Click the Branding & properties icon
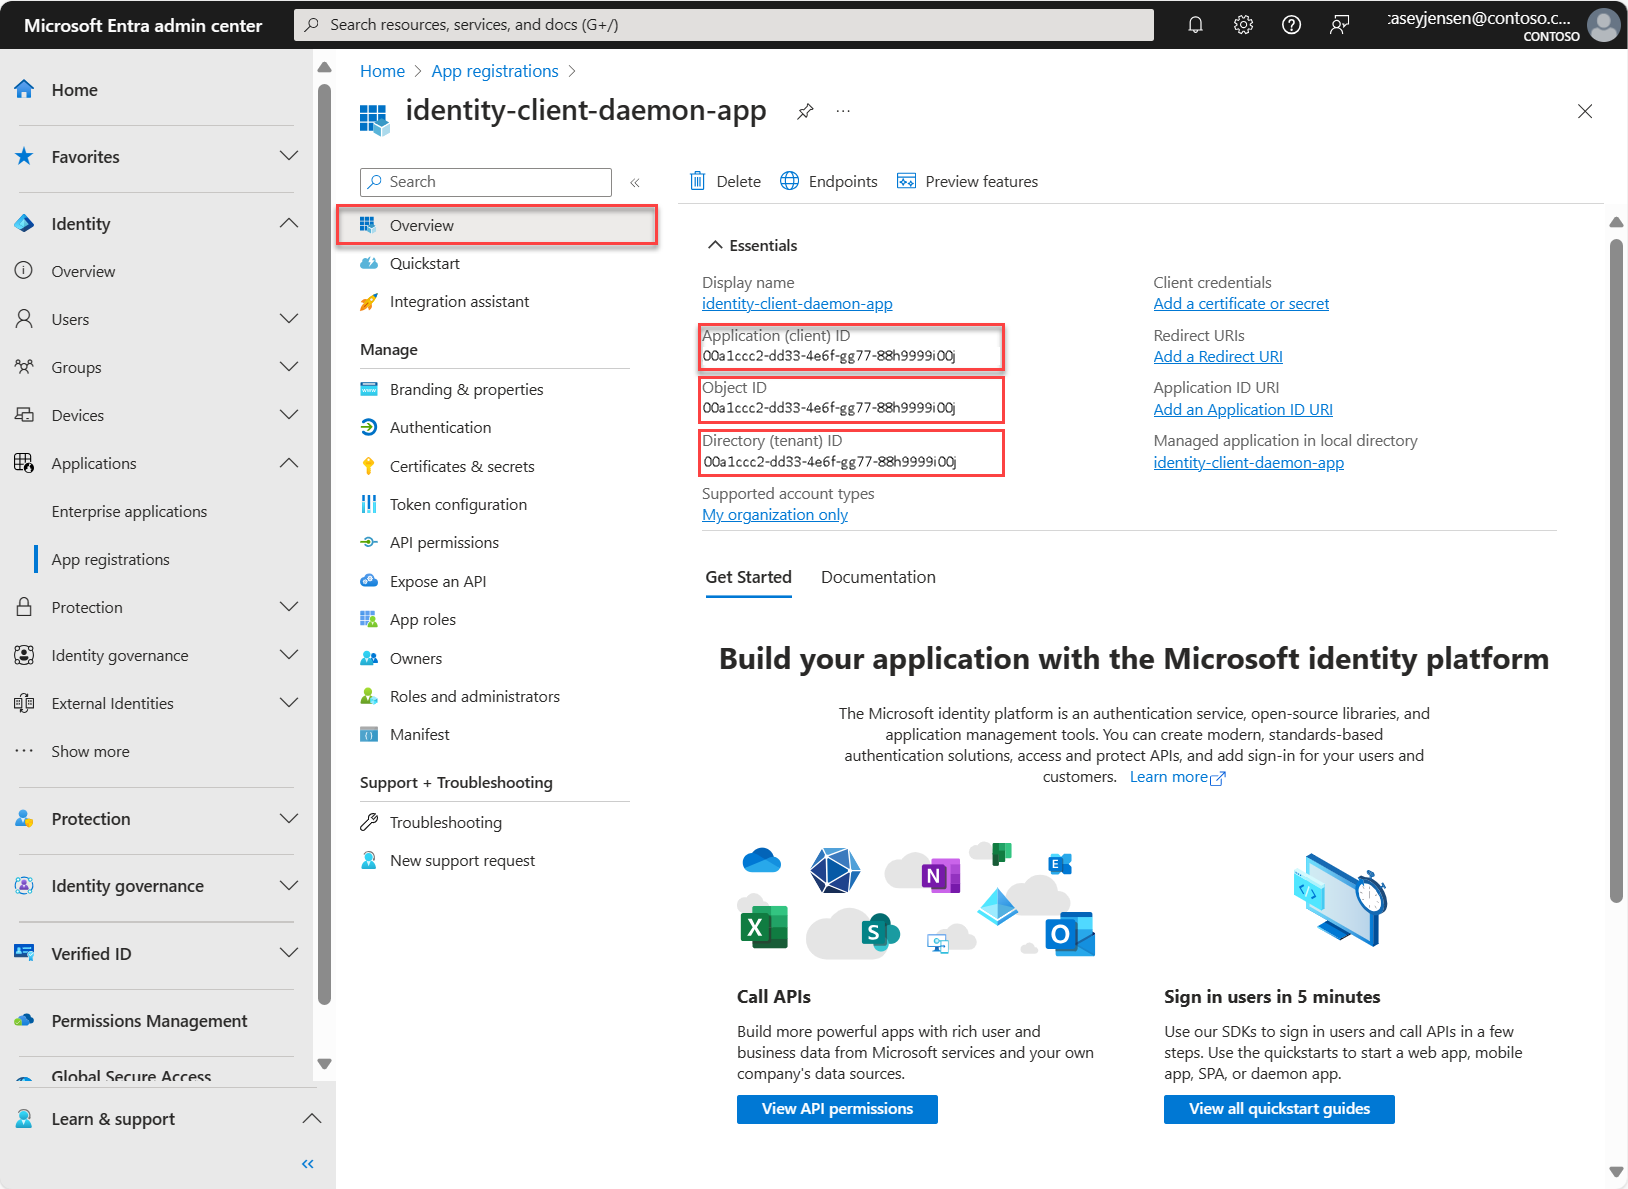Image resolution: width=1628 pixels, height=1189 pixels. [369, 389]
